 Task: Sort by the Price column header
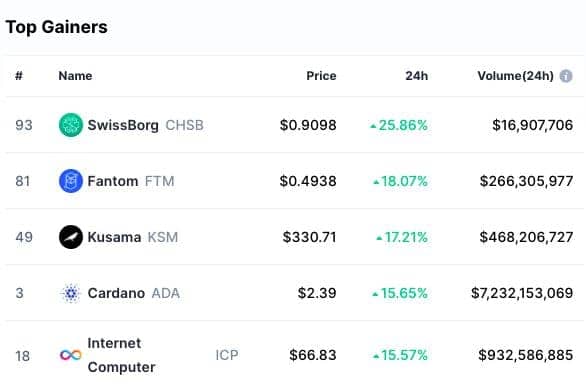tap(321, 76)
